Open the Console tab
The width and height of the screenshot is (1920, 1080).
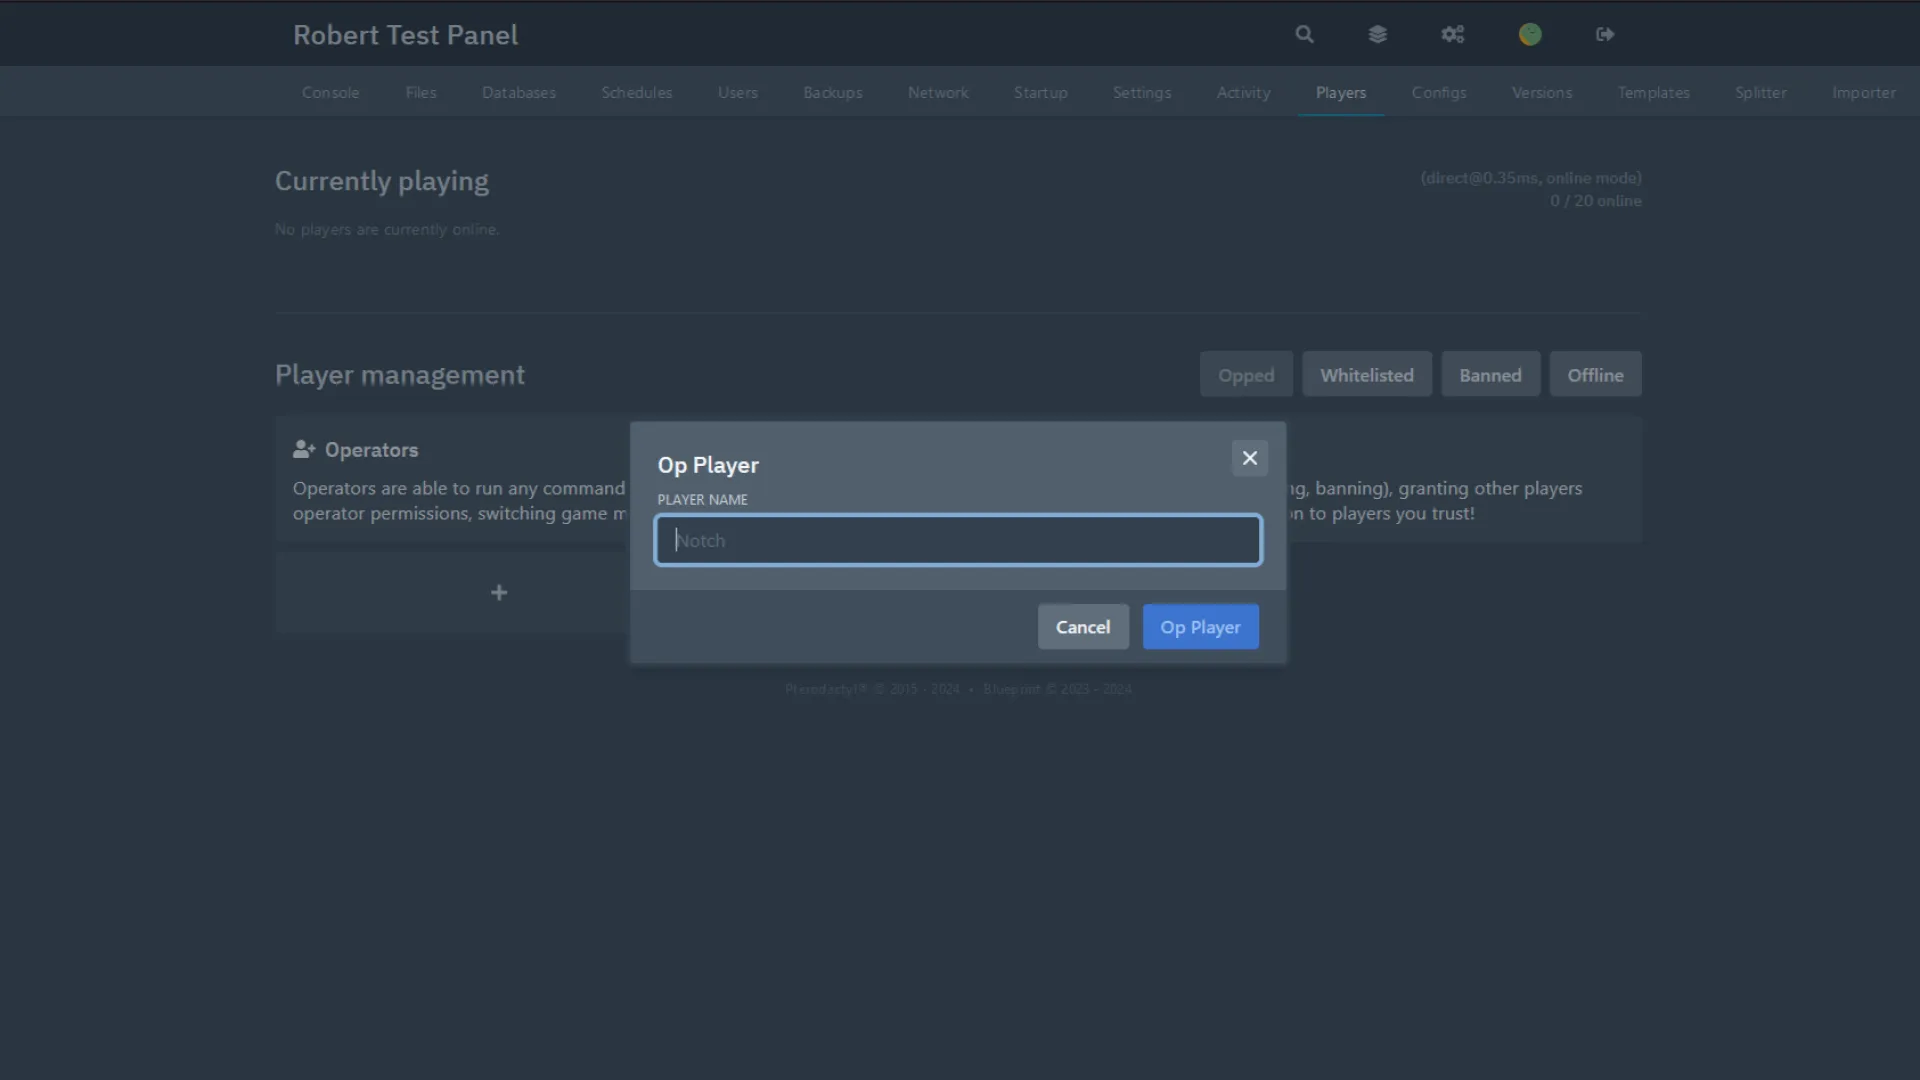tap(330, 92)
